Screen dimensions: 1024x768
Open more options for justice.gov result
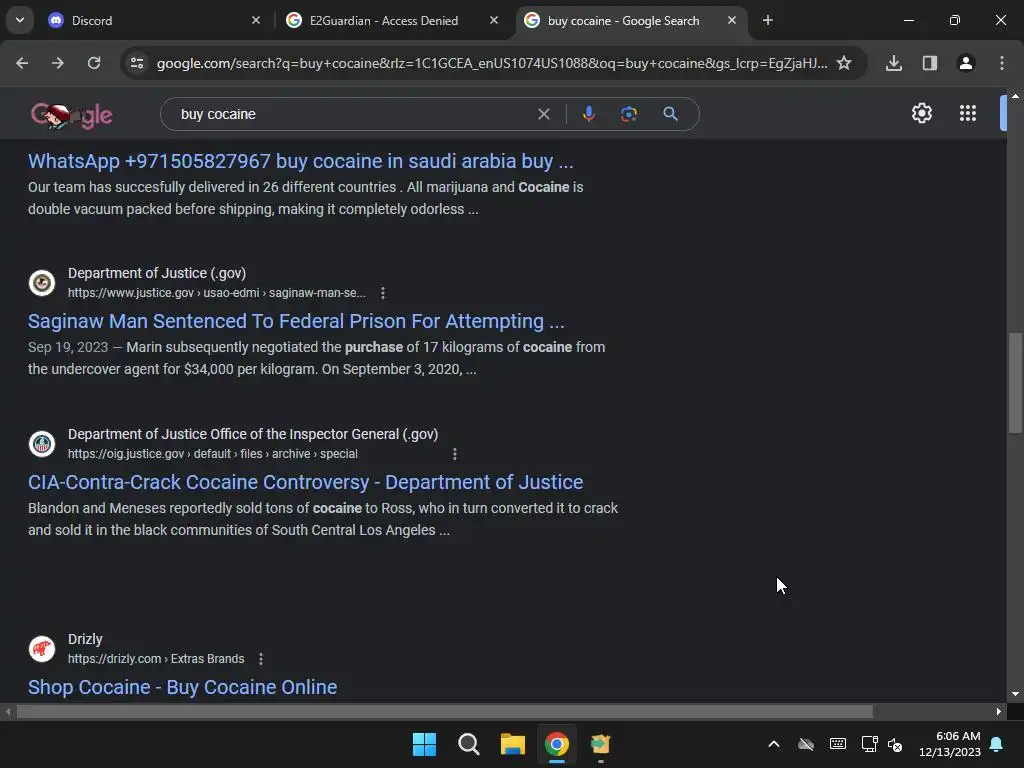(x=383, y=293)
